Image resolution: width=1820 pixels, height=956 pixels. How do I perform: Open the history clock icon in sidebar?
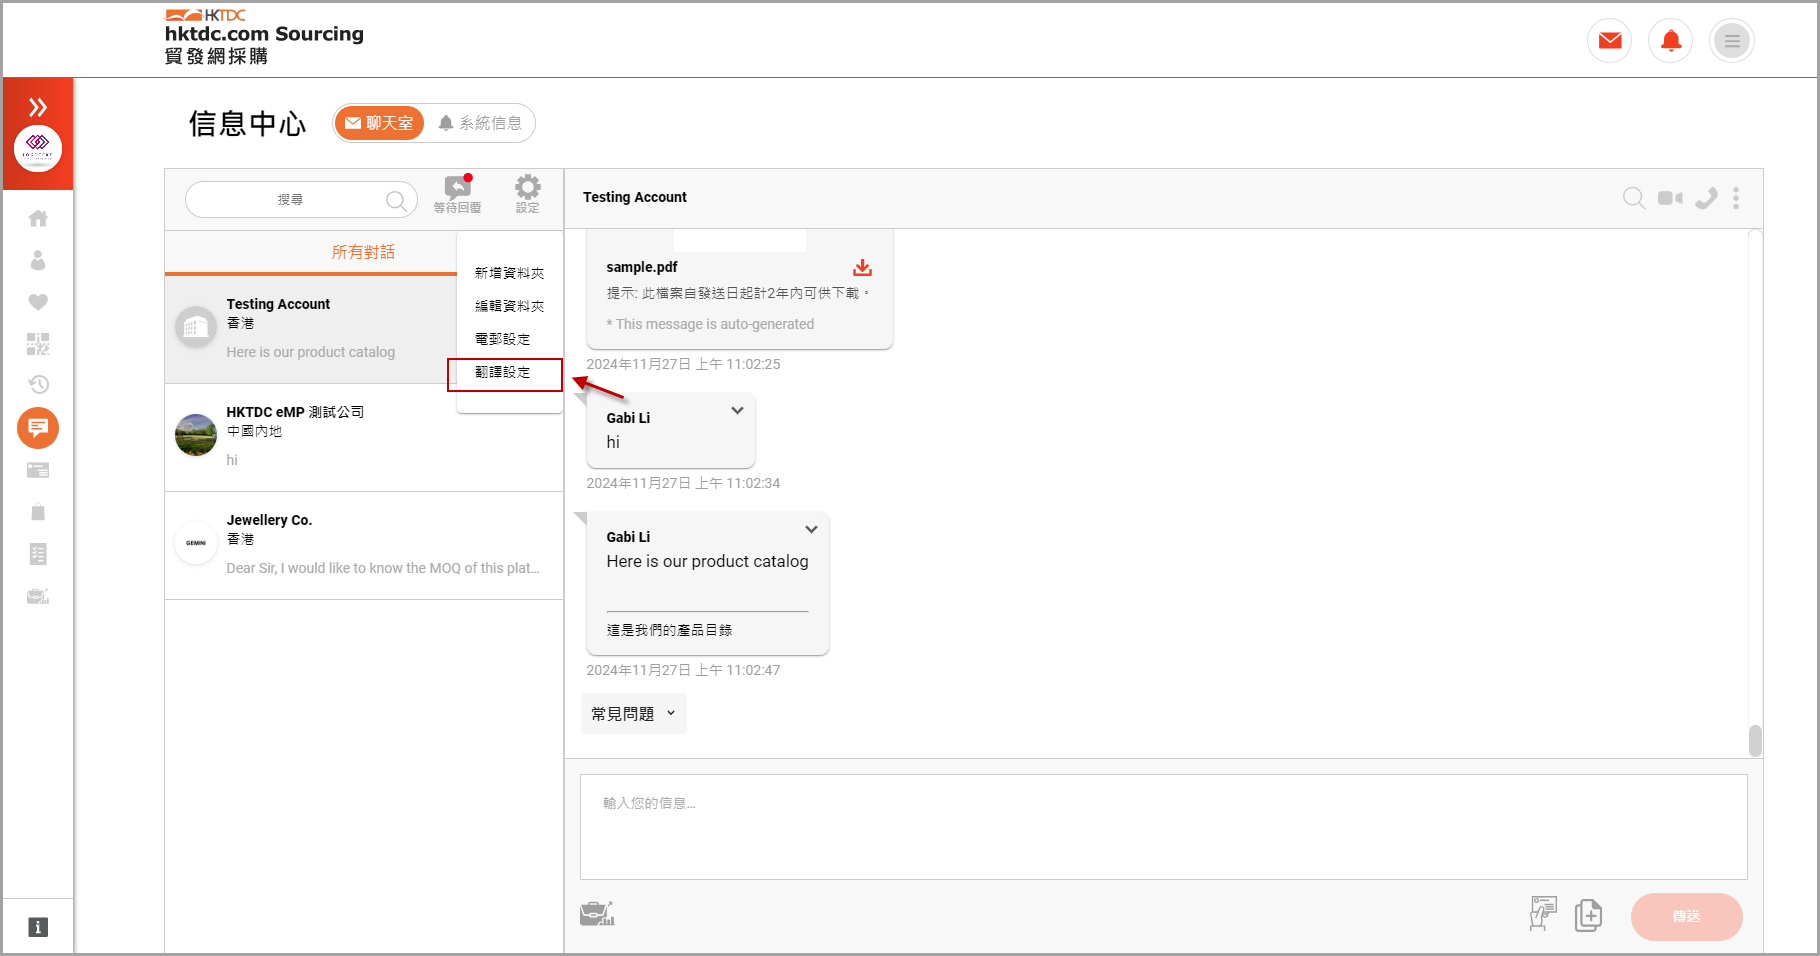pos(38,385)
